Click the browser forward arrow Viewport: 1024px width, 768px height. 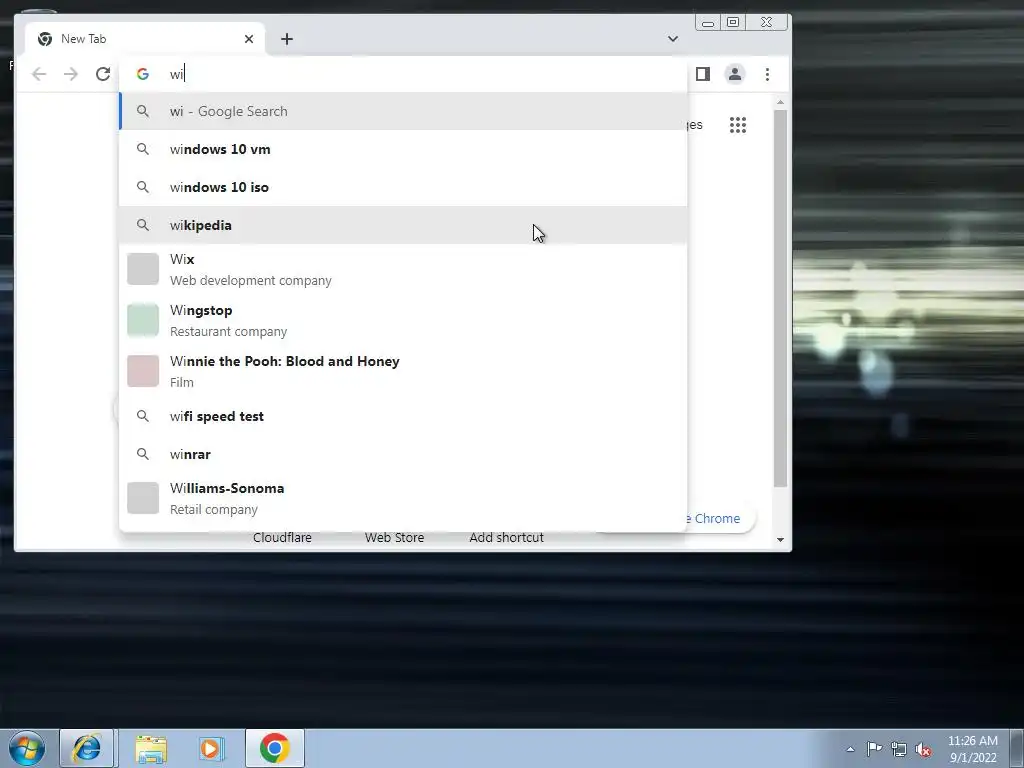point(71,74)
